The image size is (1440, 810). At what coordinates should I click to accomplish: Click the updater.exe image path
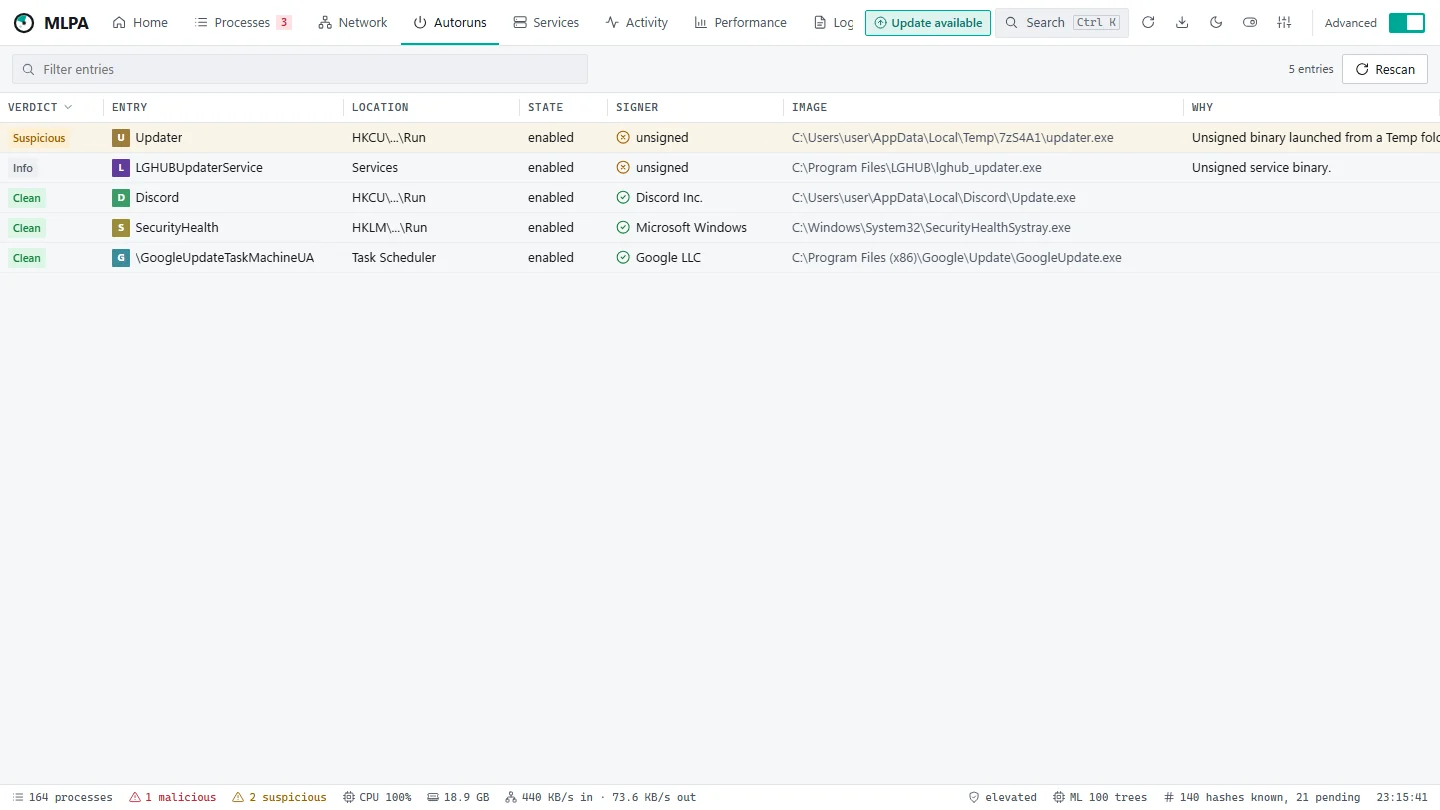[952, 138]
